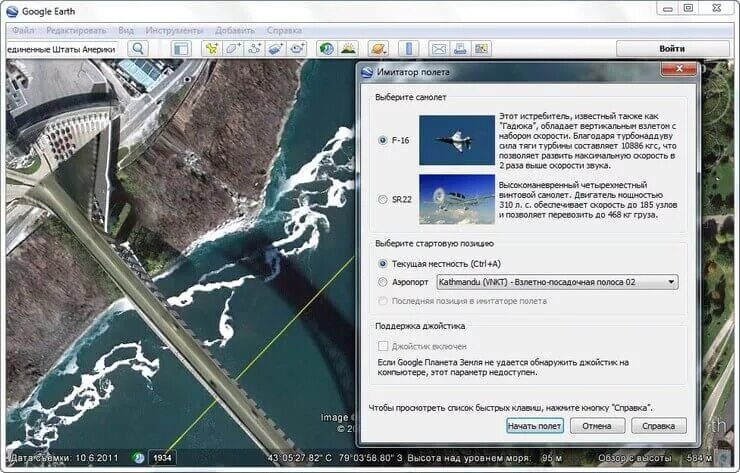740x473 pixels.
Task: Click the record a tour icon
Action: pos(297,49)
